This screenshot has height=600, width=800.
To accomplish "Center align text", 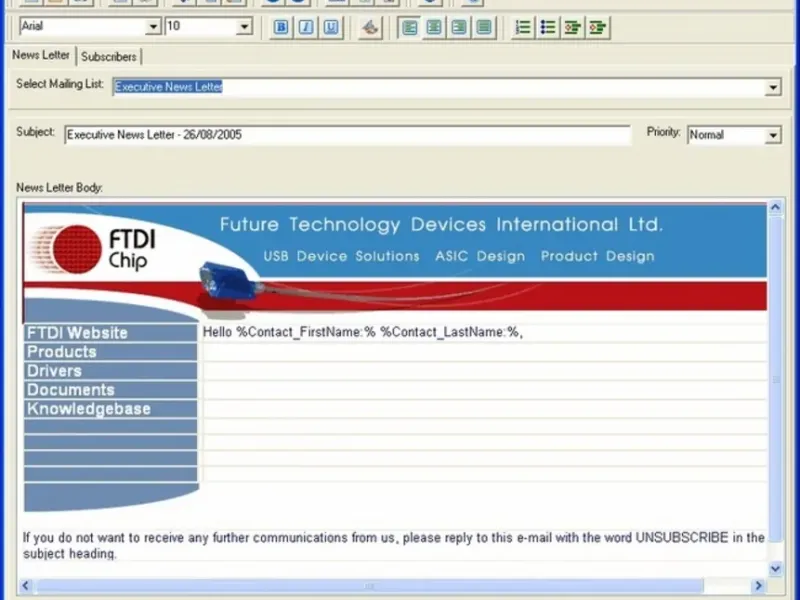I will [x=434, y=27].
